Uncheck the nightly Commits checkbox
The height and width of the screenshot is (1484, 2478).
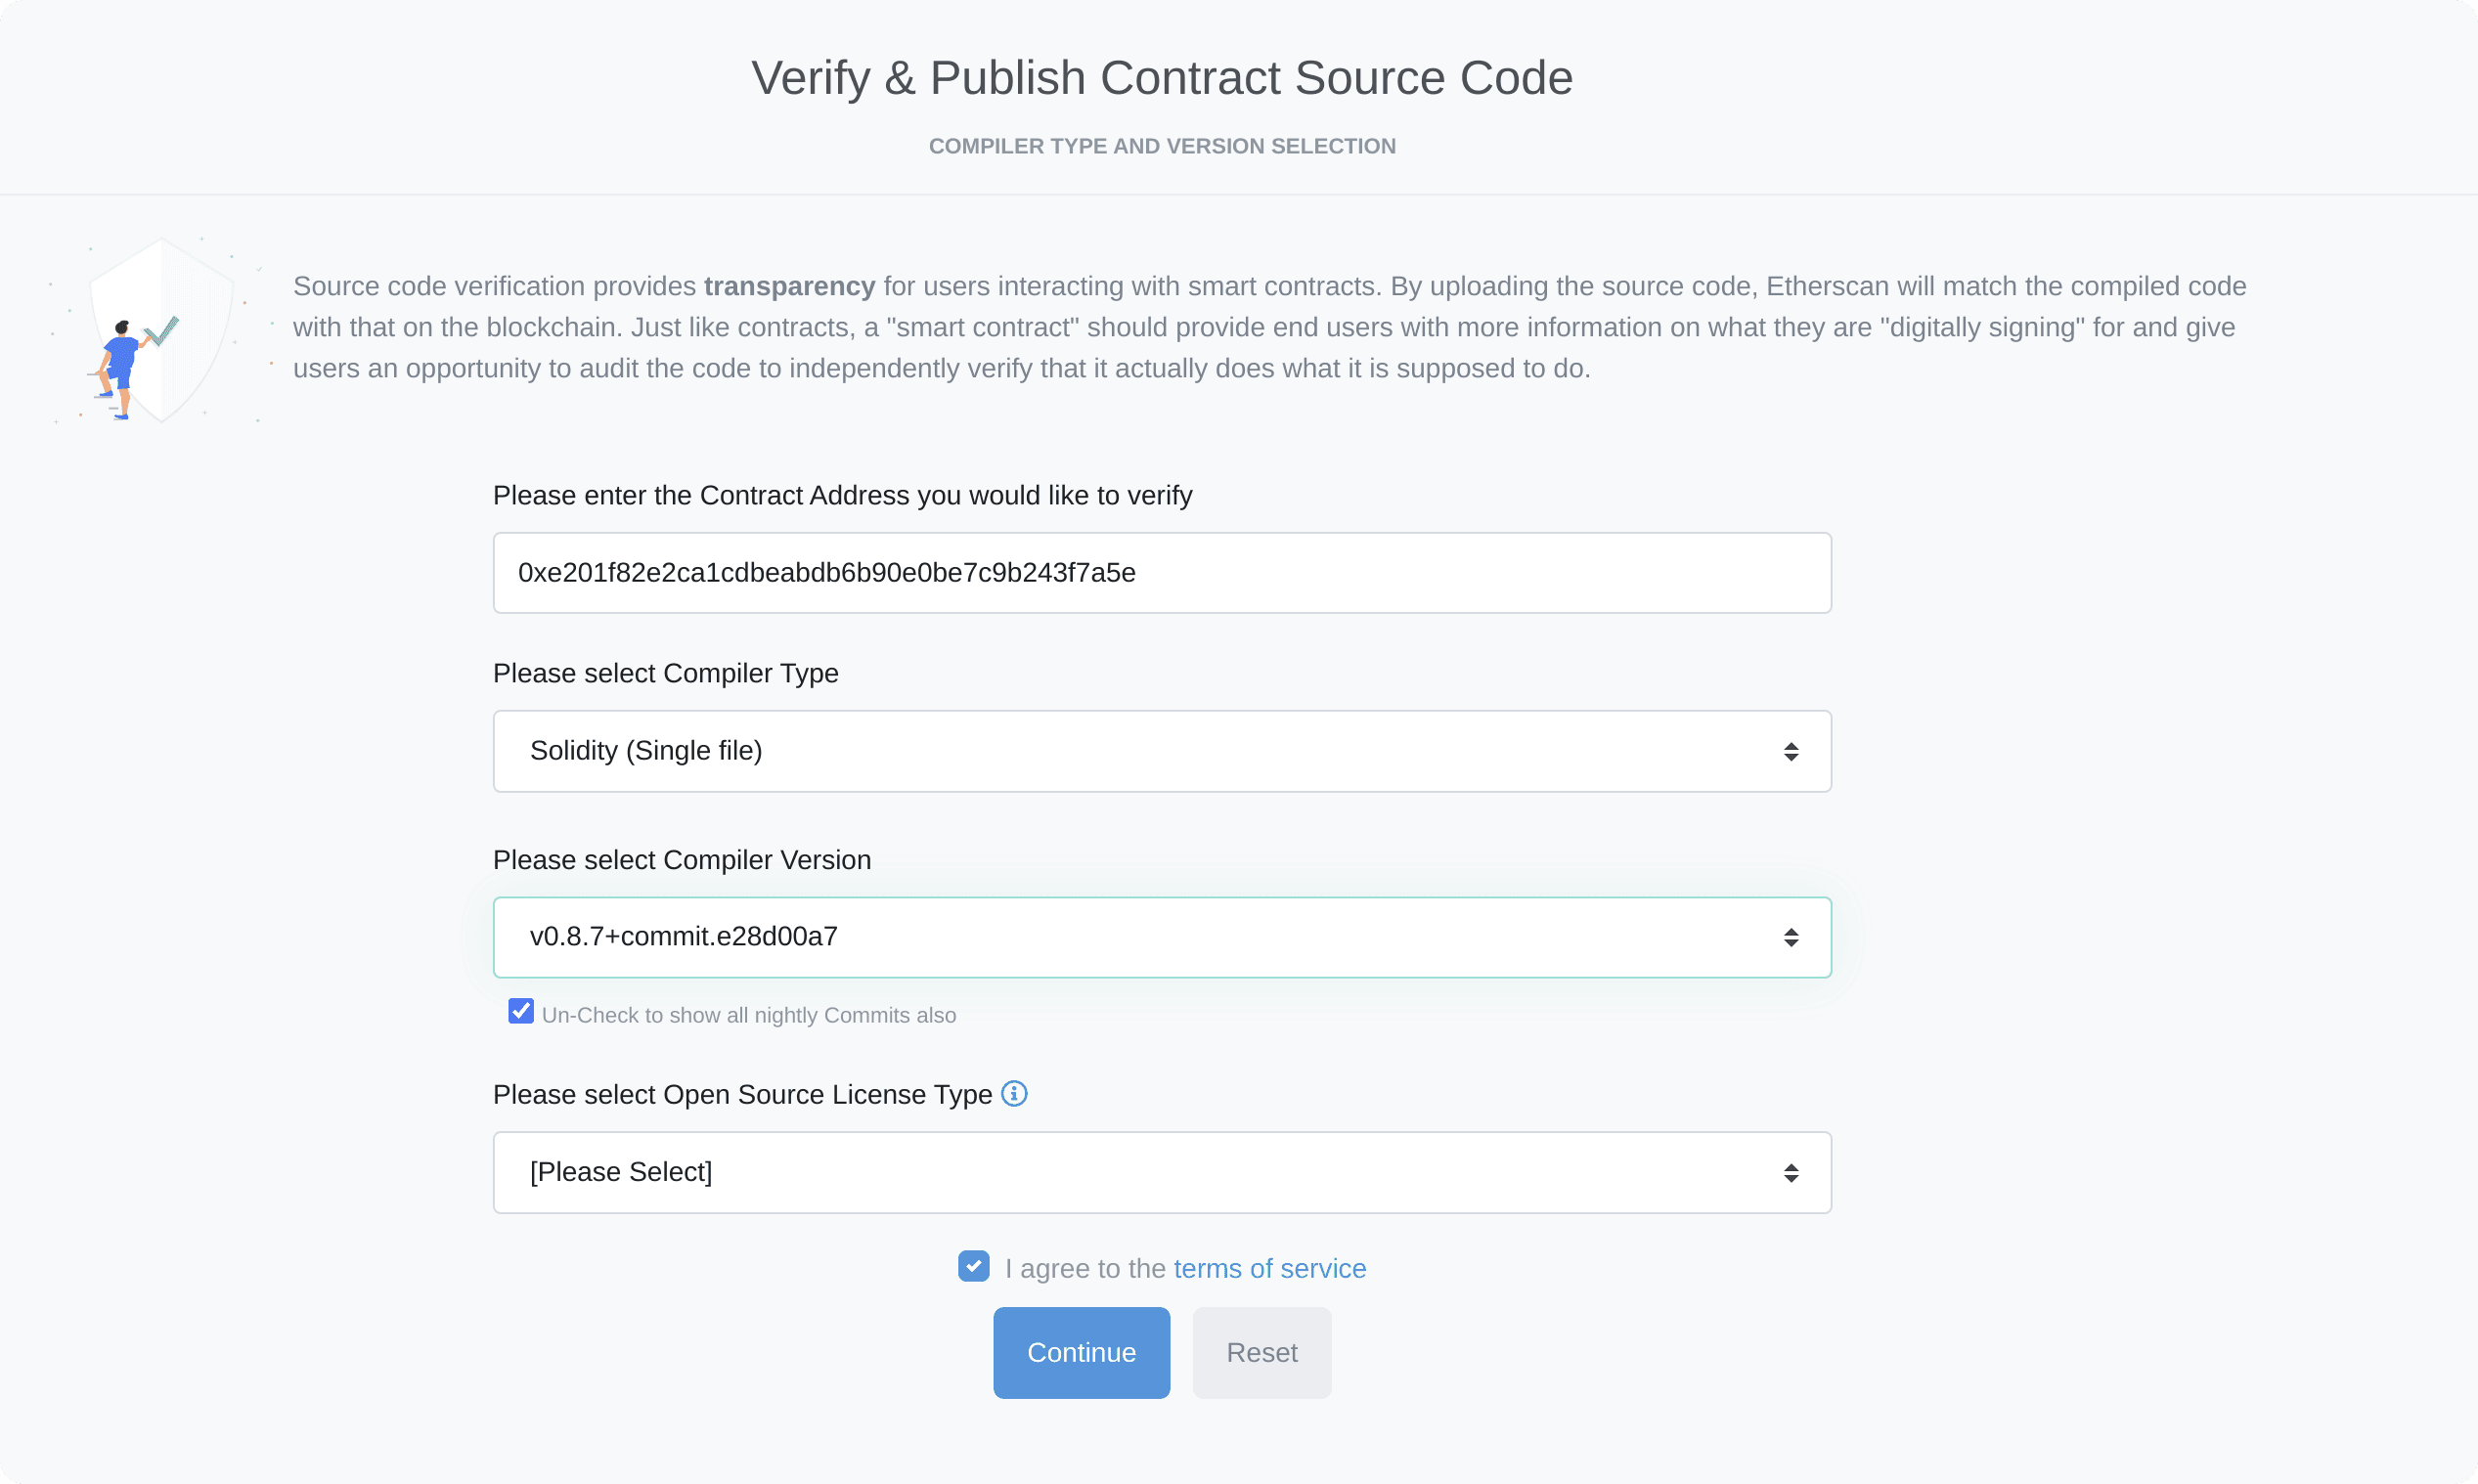click(x=521, y=1011)
